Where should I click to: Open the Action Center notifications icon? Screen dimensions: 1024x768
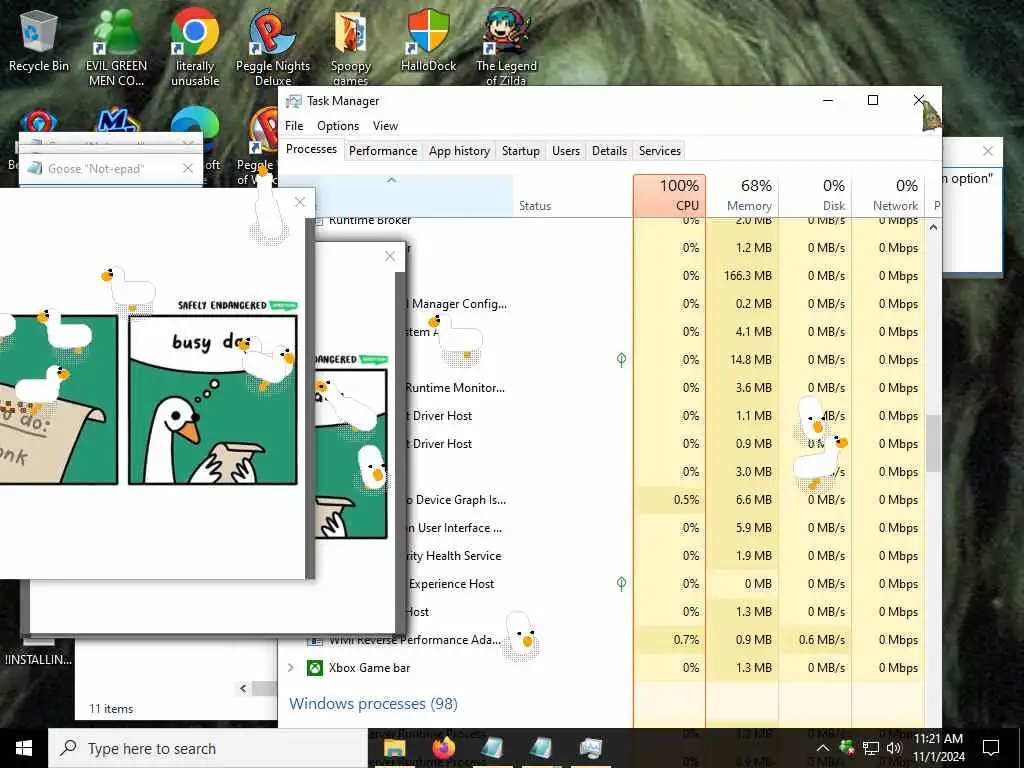991,748
